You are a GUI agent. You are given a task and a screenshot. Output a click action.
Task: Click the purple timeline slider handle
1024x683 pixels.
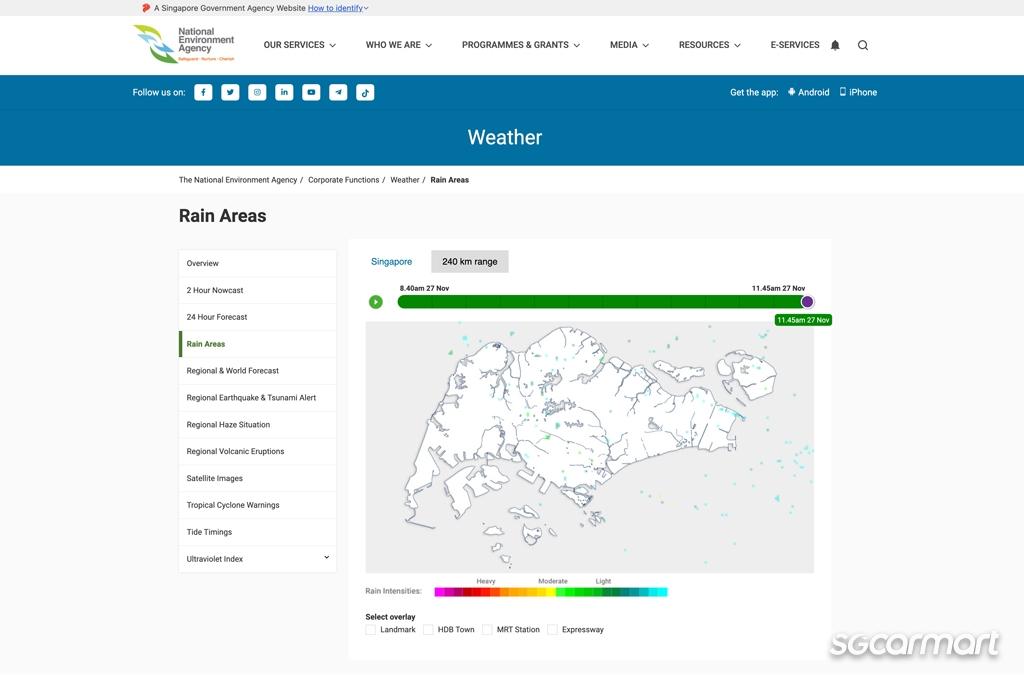point(807,302)
